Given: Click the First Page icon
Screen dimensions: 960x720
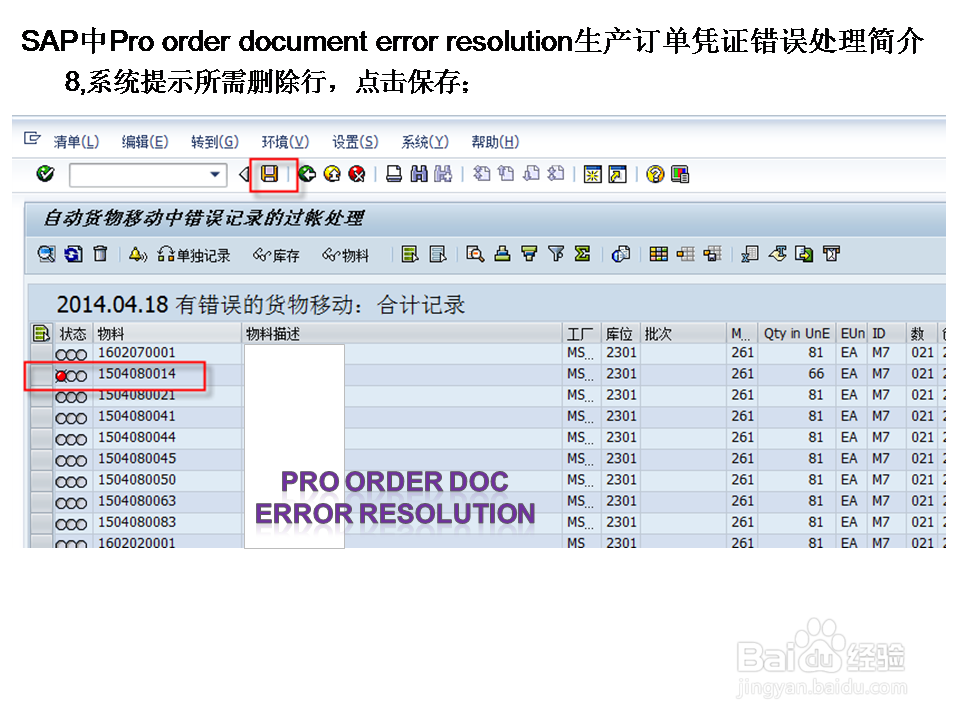Looking at the screenshot, I should coord(482,174).
